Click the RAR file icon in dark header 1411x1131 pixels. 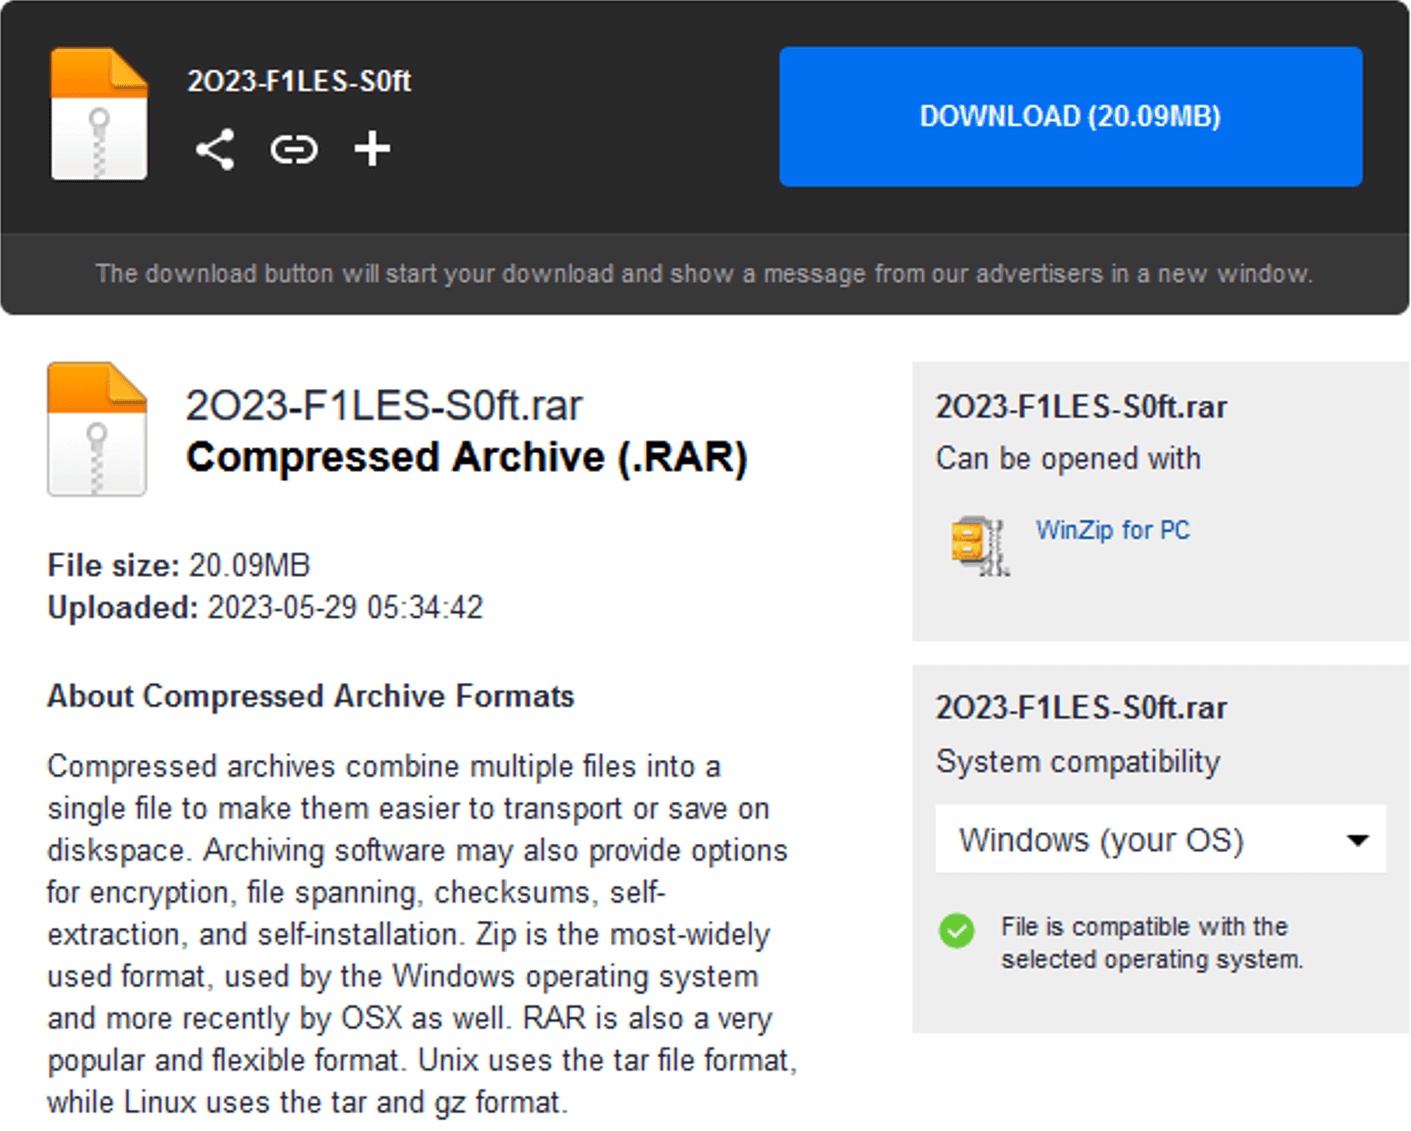[99, 114]
